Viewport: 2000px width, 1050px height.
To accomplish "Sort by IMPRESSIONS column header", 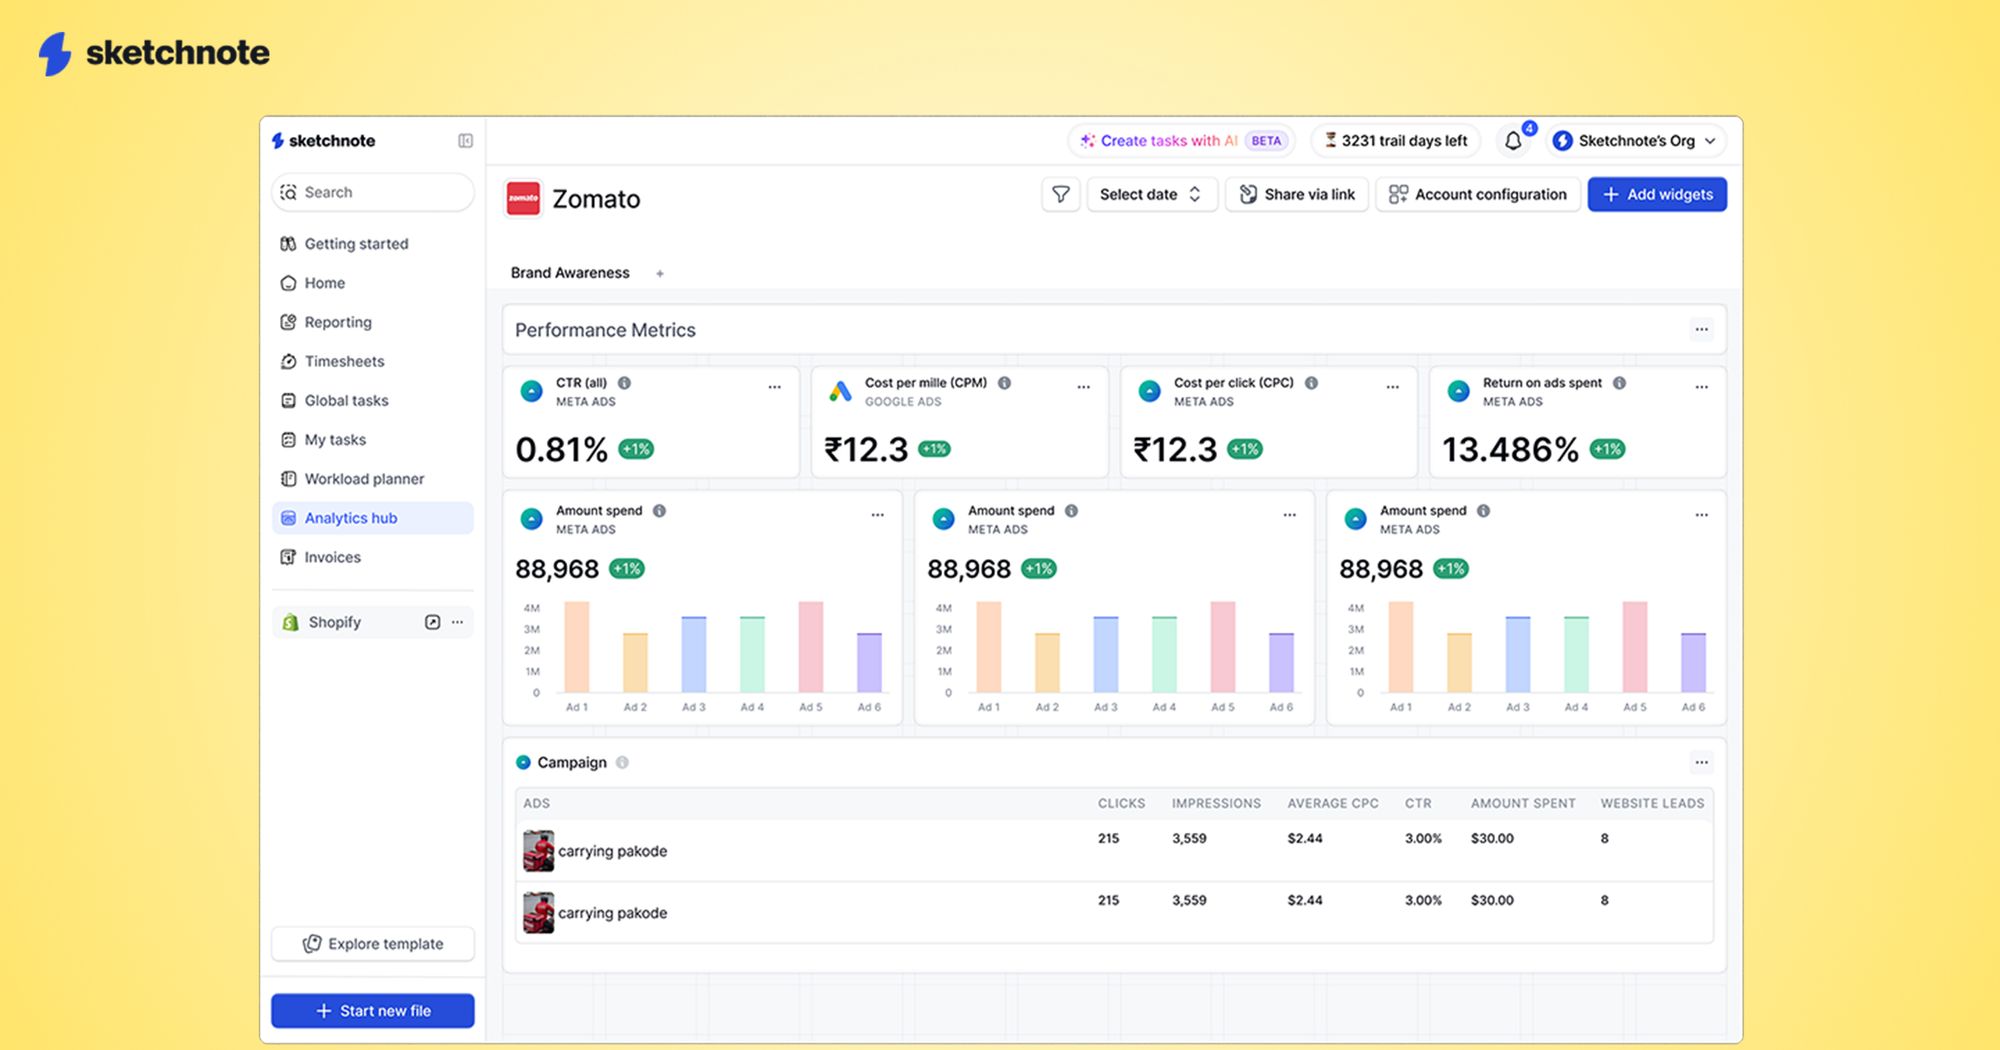I will click(x=1216, y=803).
